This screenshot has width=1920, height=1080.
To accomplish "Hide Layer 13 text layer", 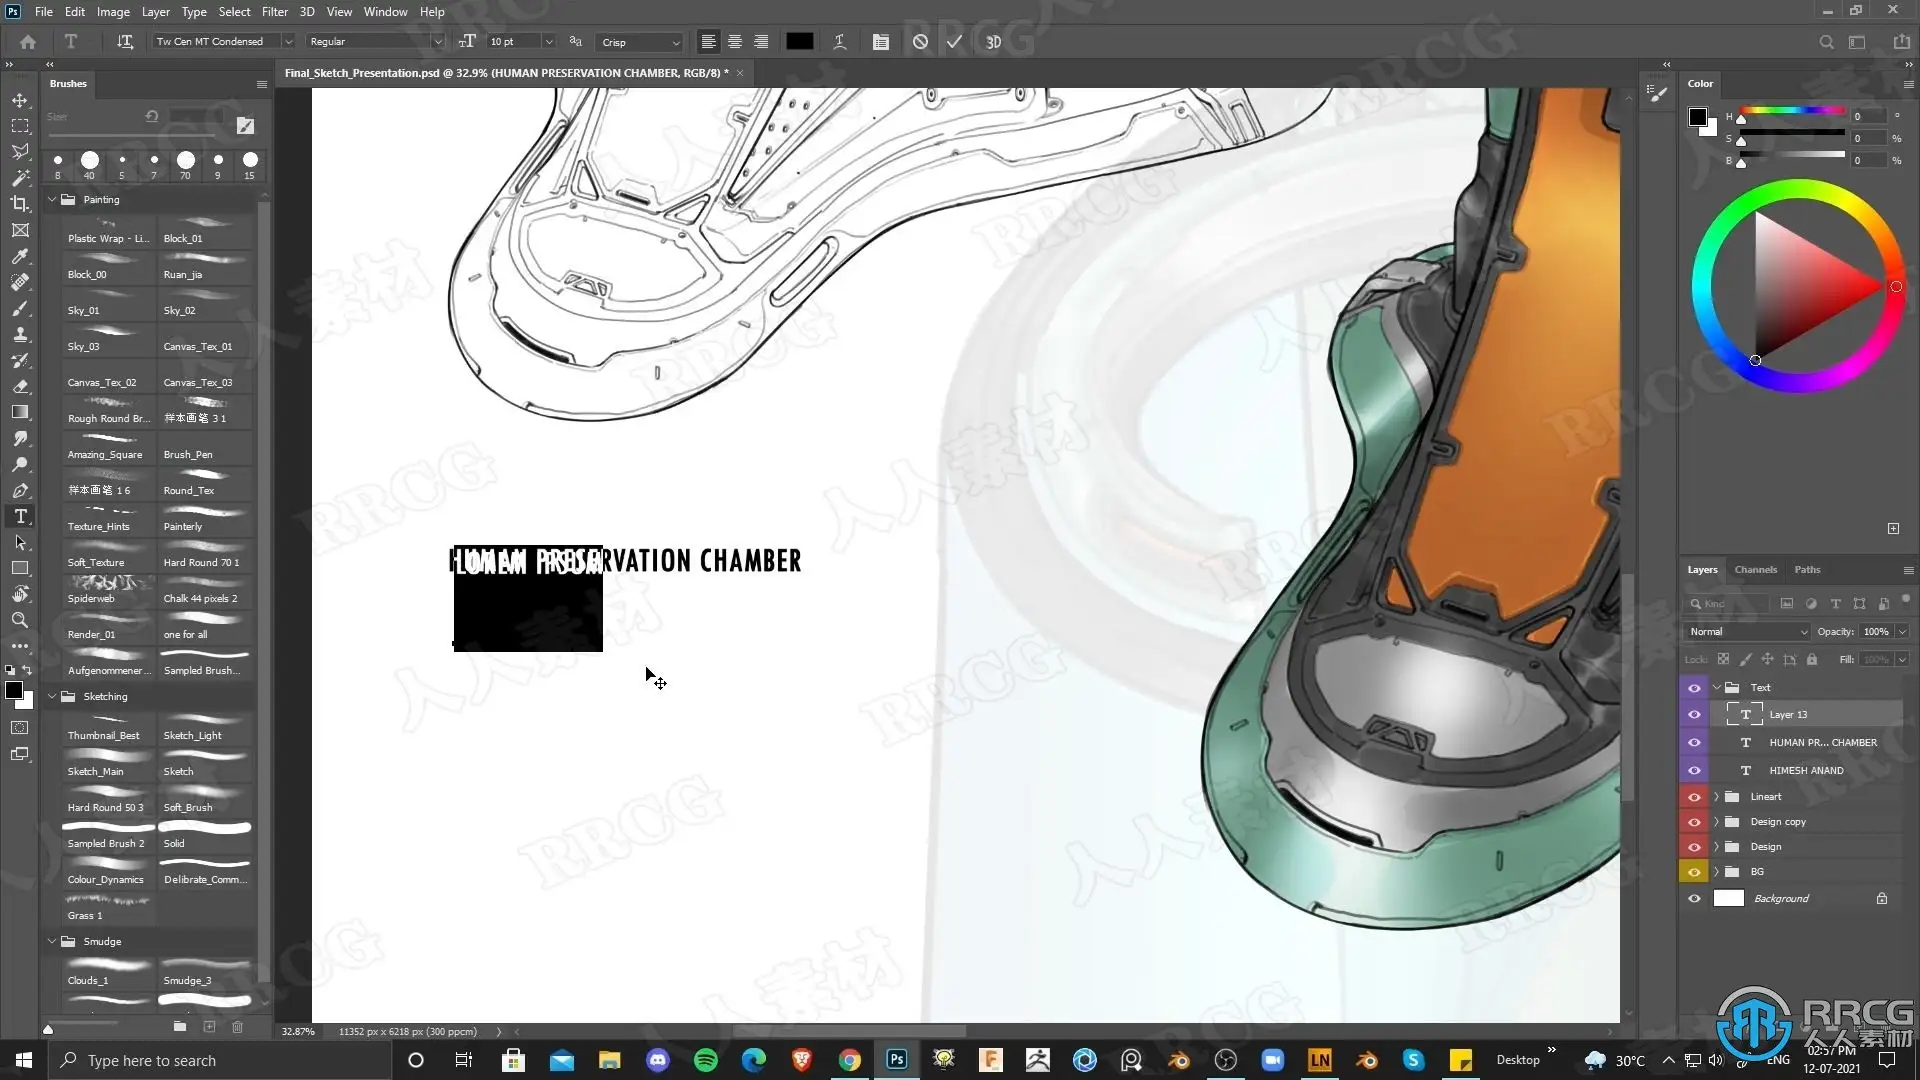I will (x=1694, y=715).
